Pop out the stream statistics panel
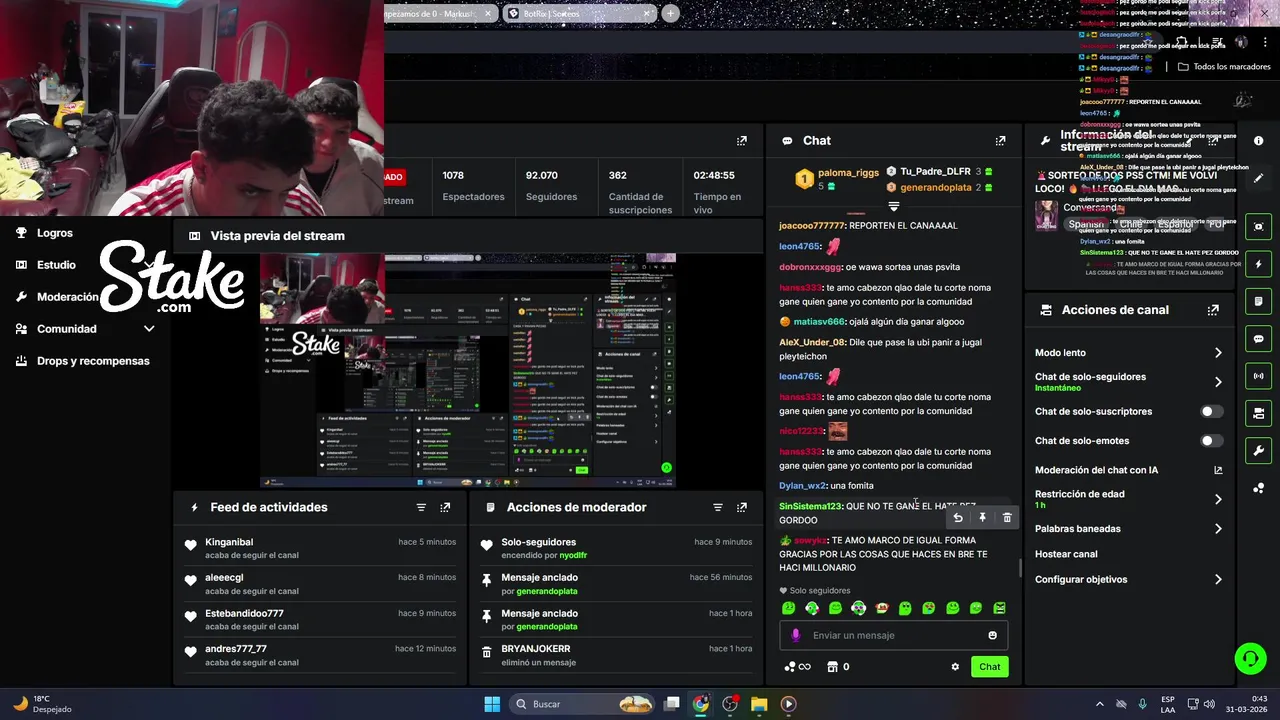Viewport: 1280px width, 720px height. point(741,141)
